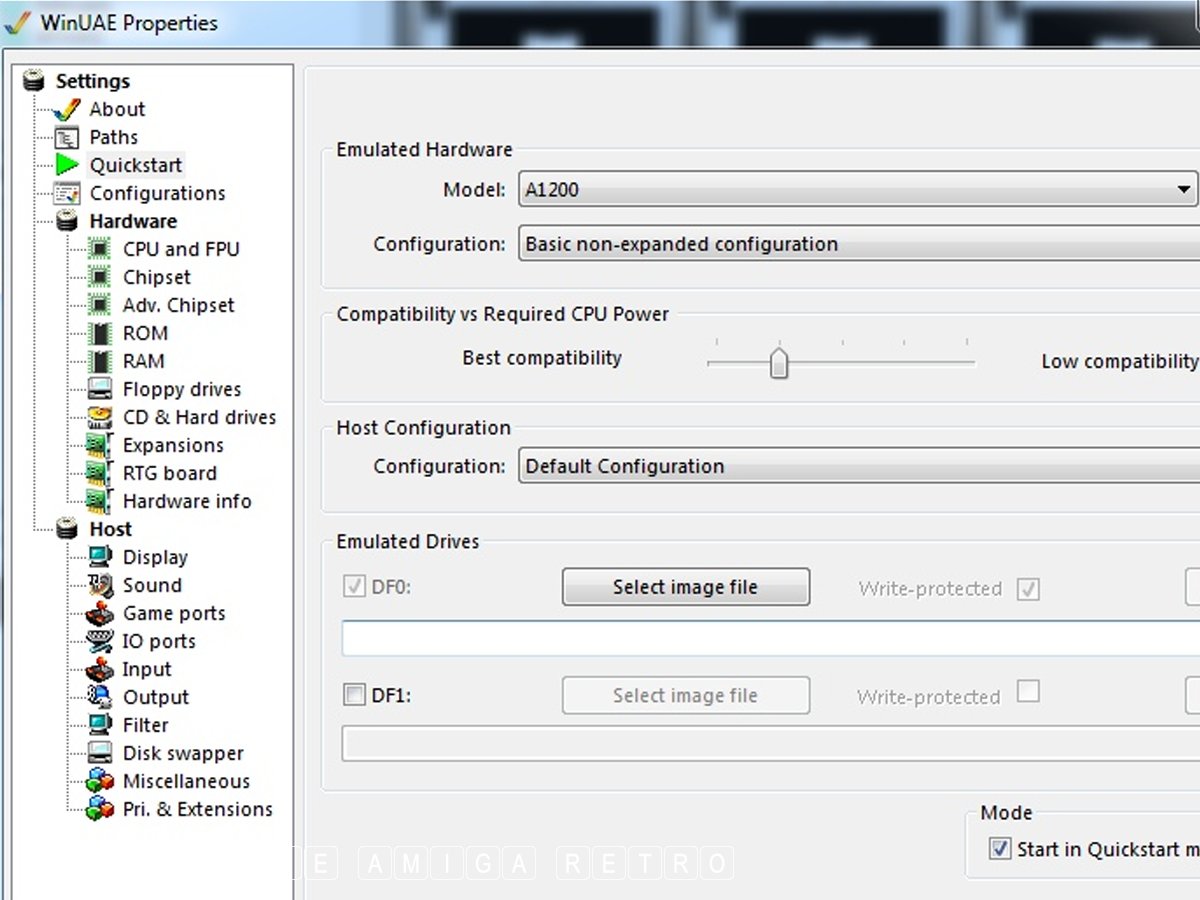
Task: Expand Host Configuration dropdown
Action: pos(856,466)
